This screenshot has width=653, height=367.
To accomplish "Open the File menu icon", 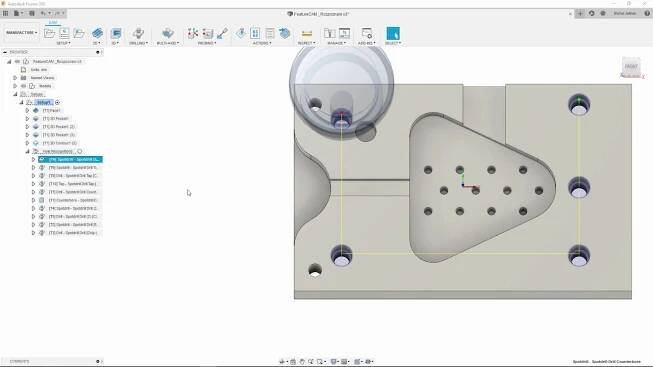I will click(17, 13).
